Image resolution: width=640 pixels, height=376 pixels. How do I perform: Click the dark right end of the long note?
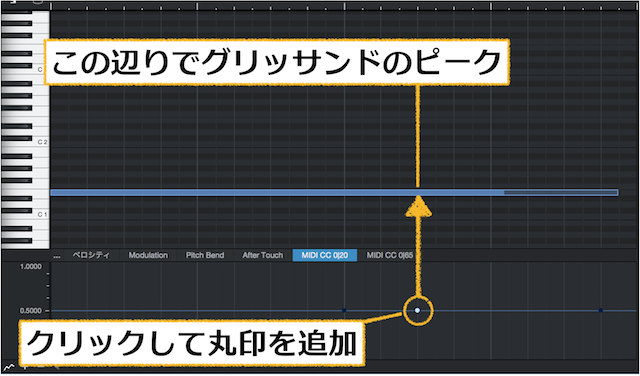pyautogui.click(x=561, y=192)
